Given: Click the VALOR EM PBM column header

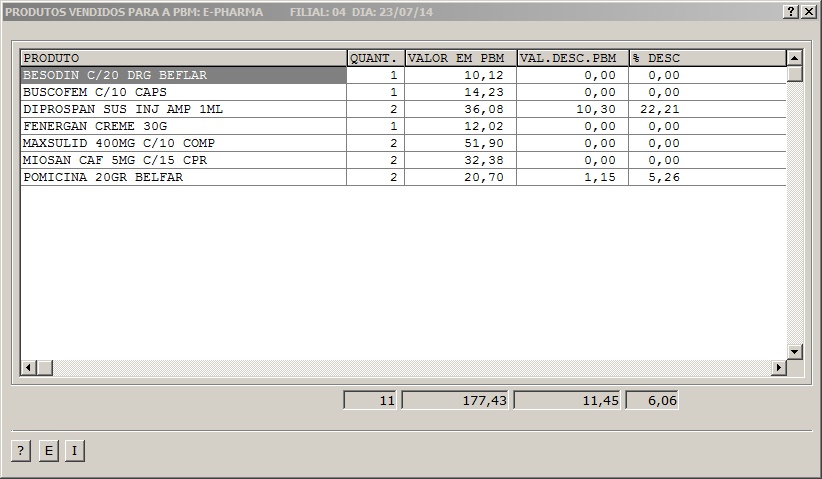Looking at the screenshot, I should click(460, 58).
